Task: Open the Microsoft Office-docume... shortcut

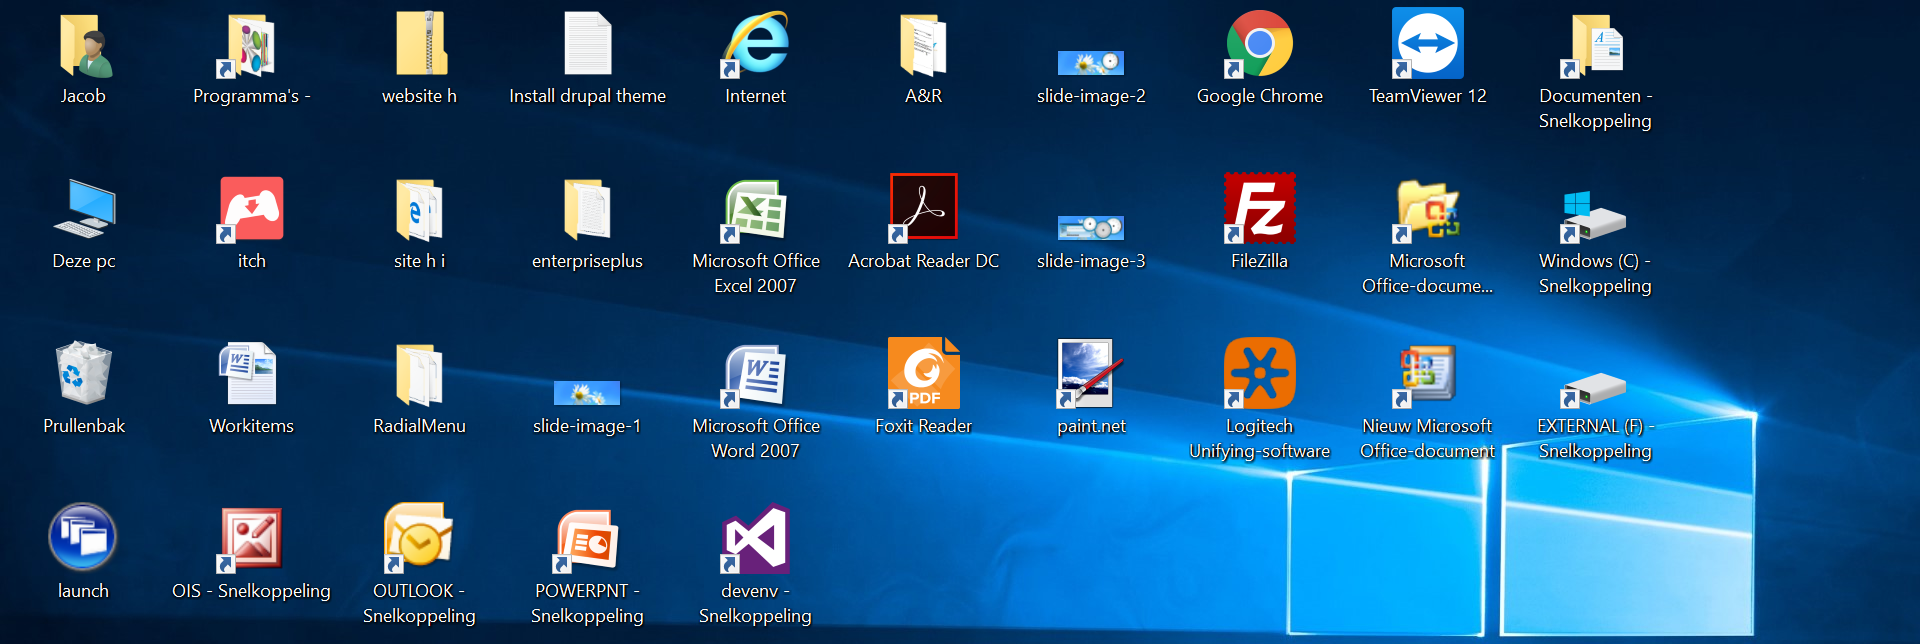Action: tap(1428, 211)
